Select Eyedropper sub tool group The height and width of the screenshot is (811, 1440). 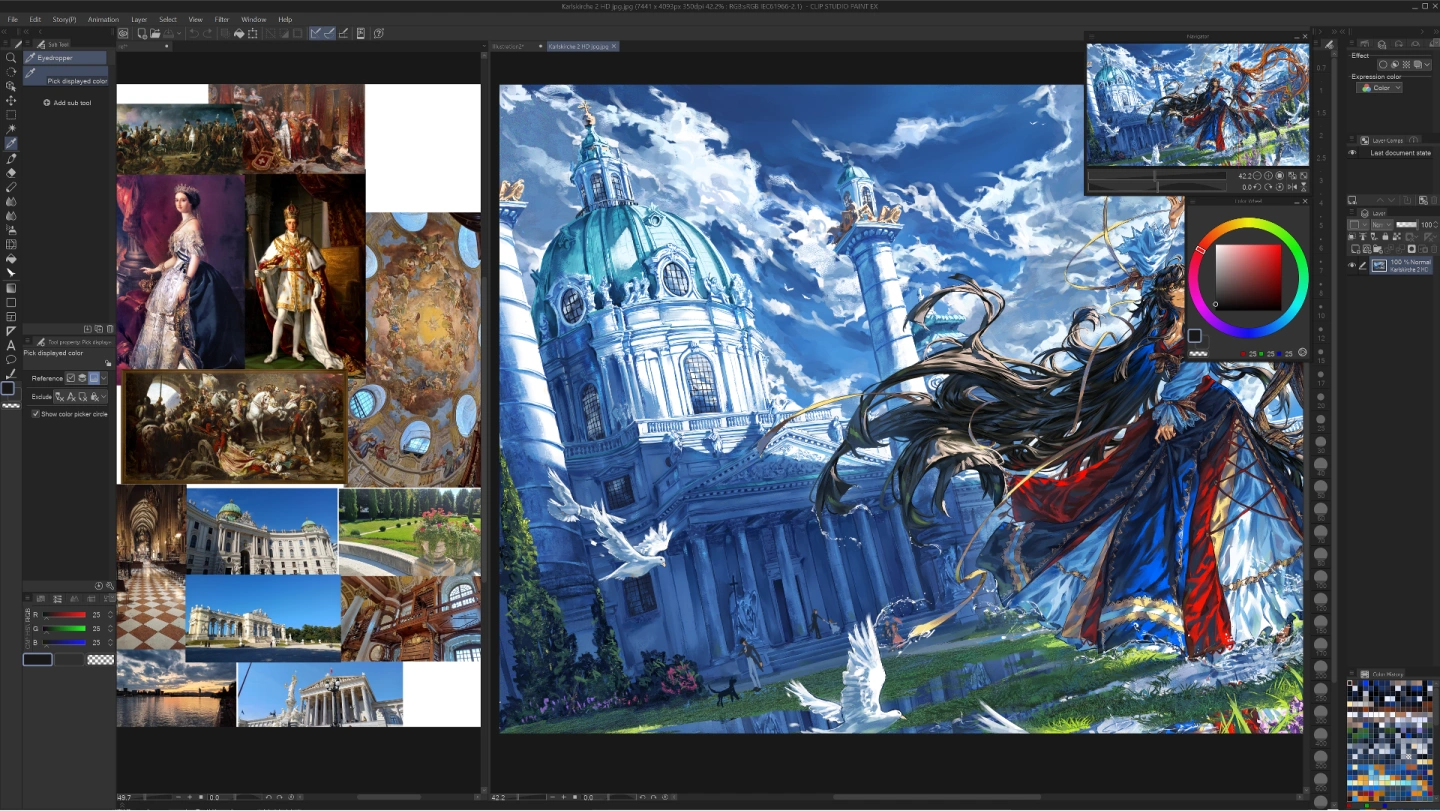(65, 58)
